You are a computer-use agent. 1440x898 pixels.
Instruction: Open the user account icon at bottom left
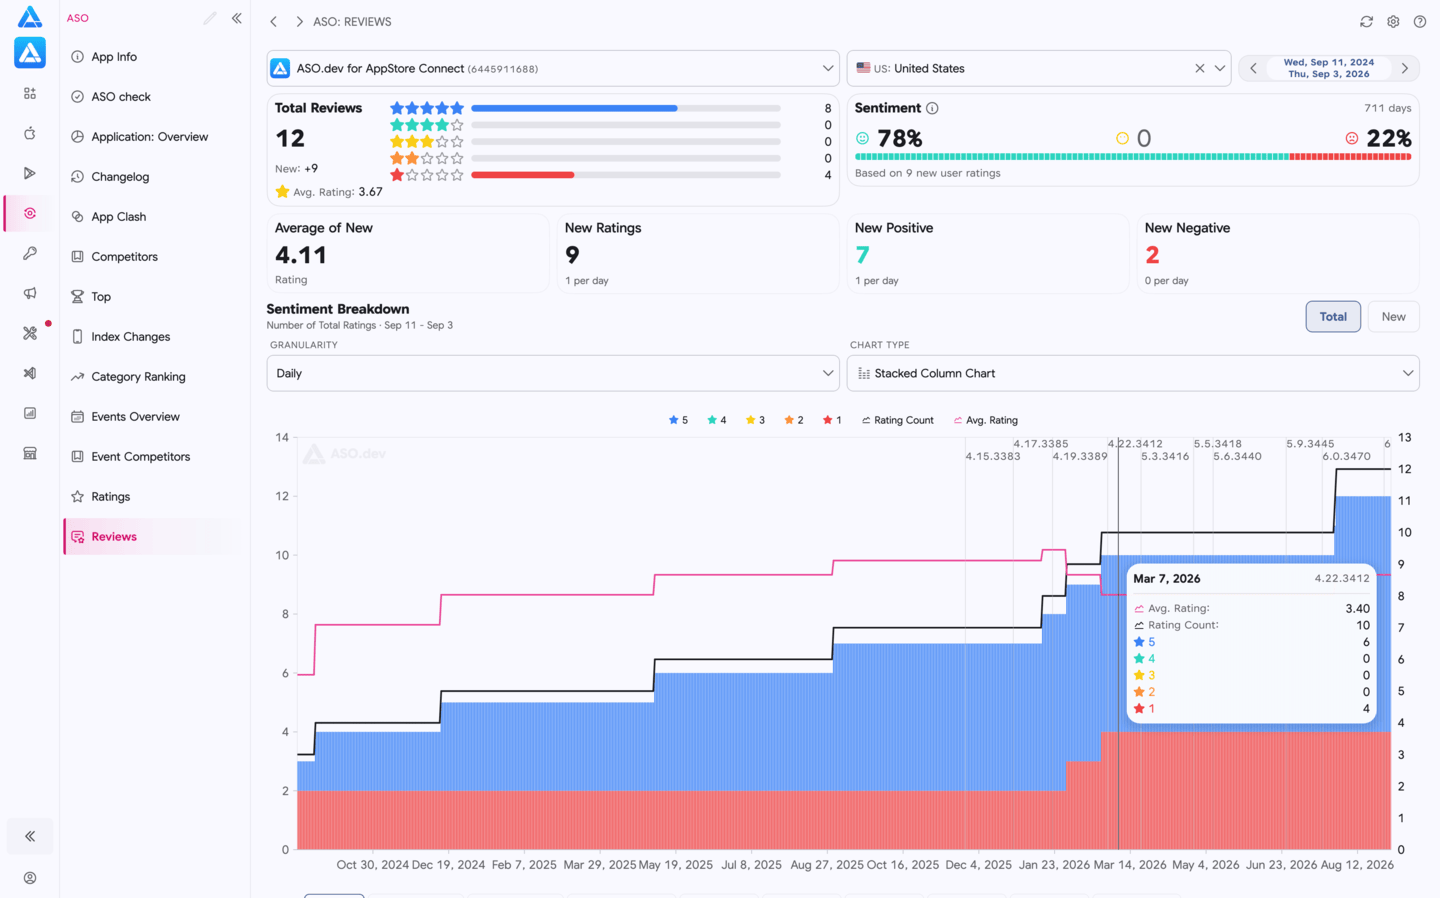30,878
